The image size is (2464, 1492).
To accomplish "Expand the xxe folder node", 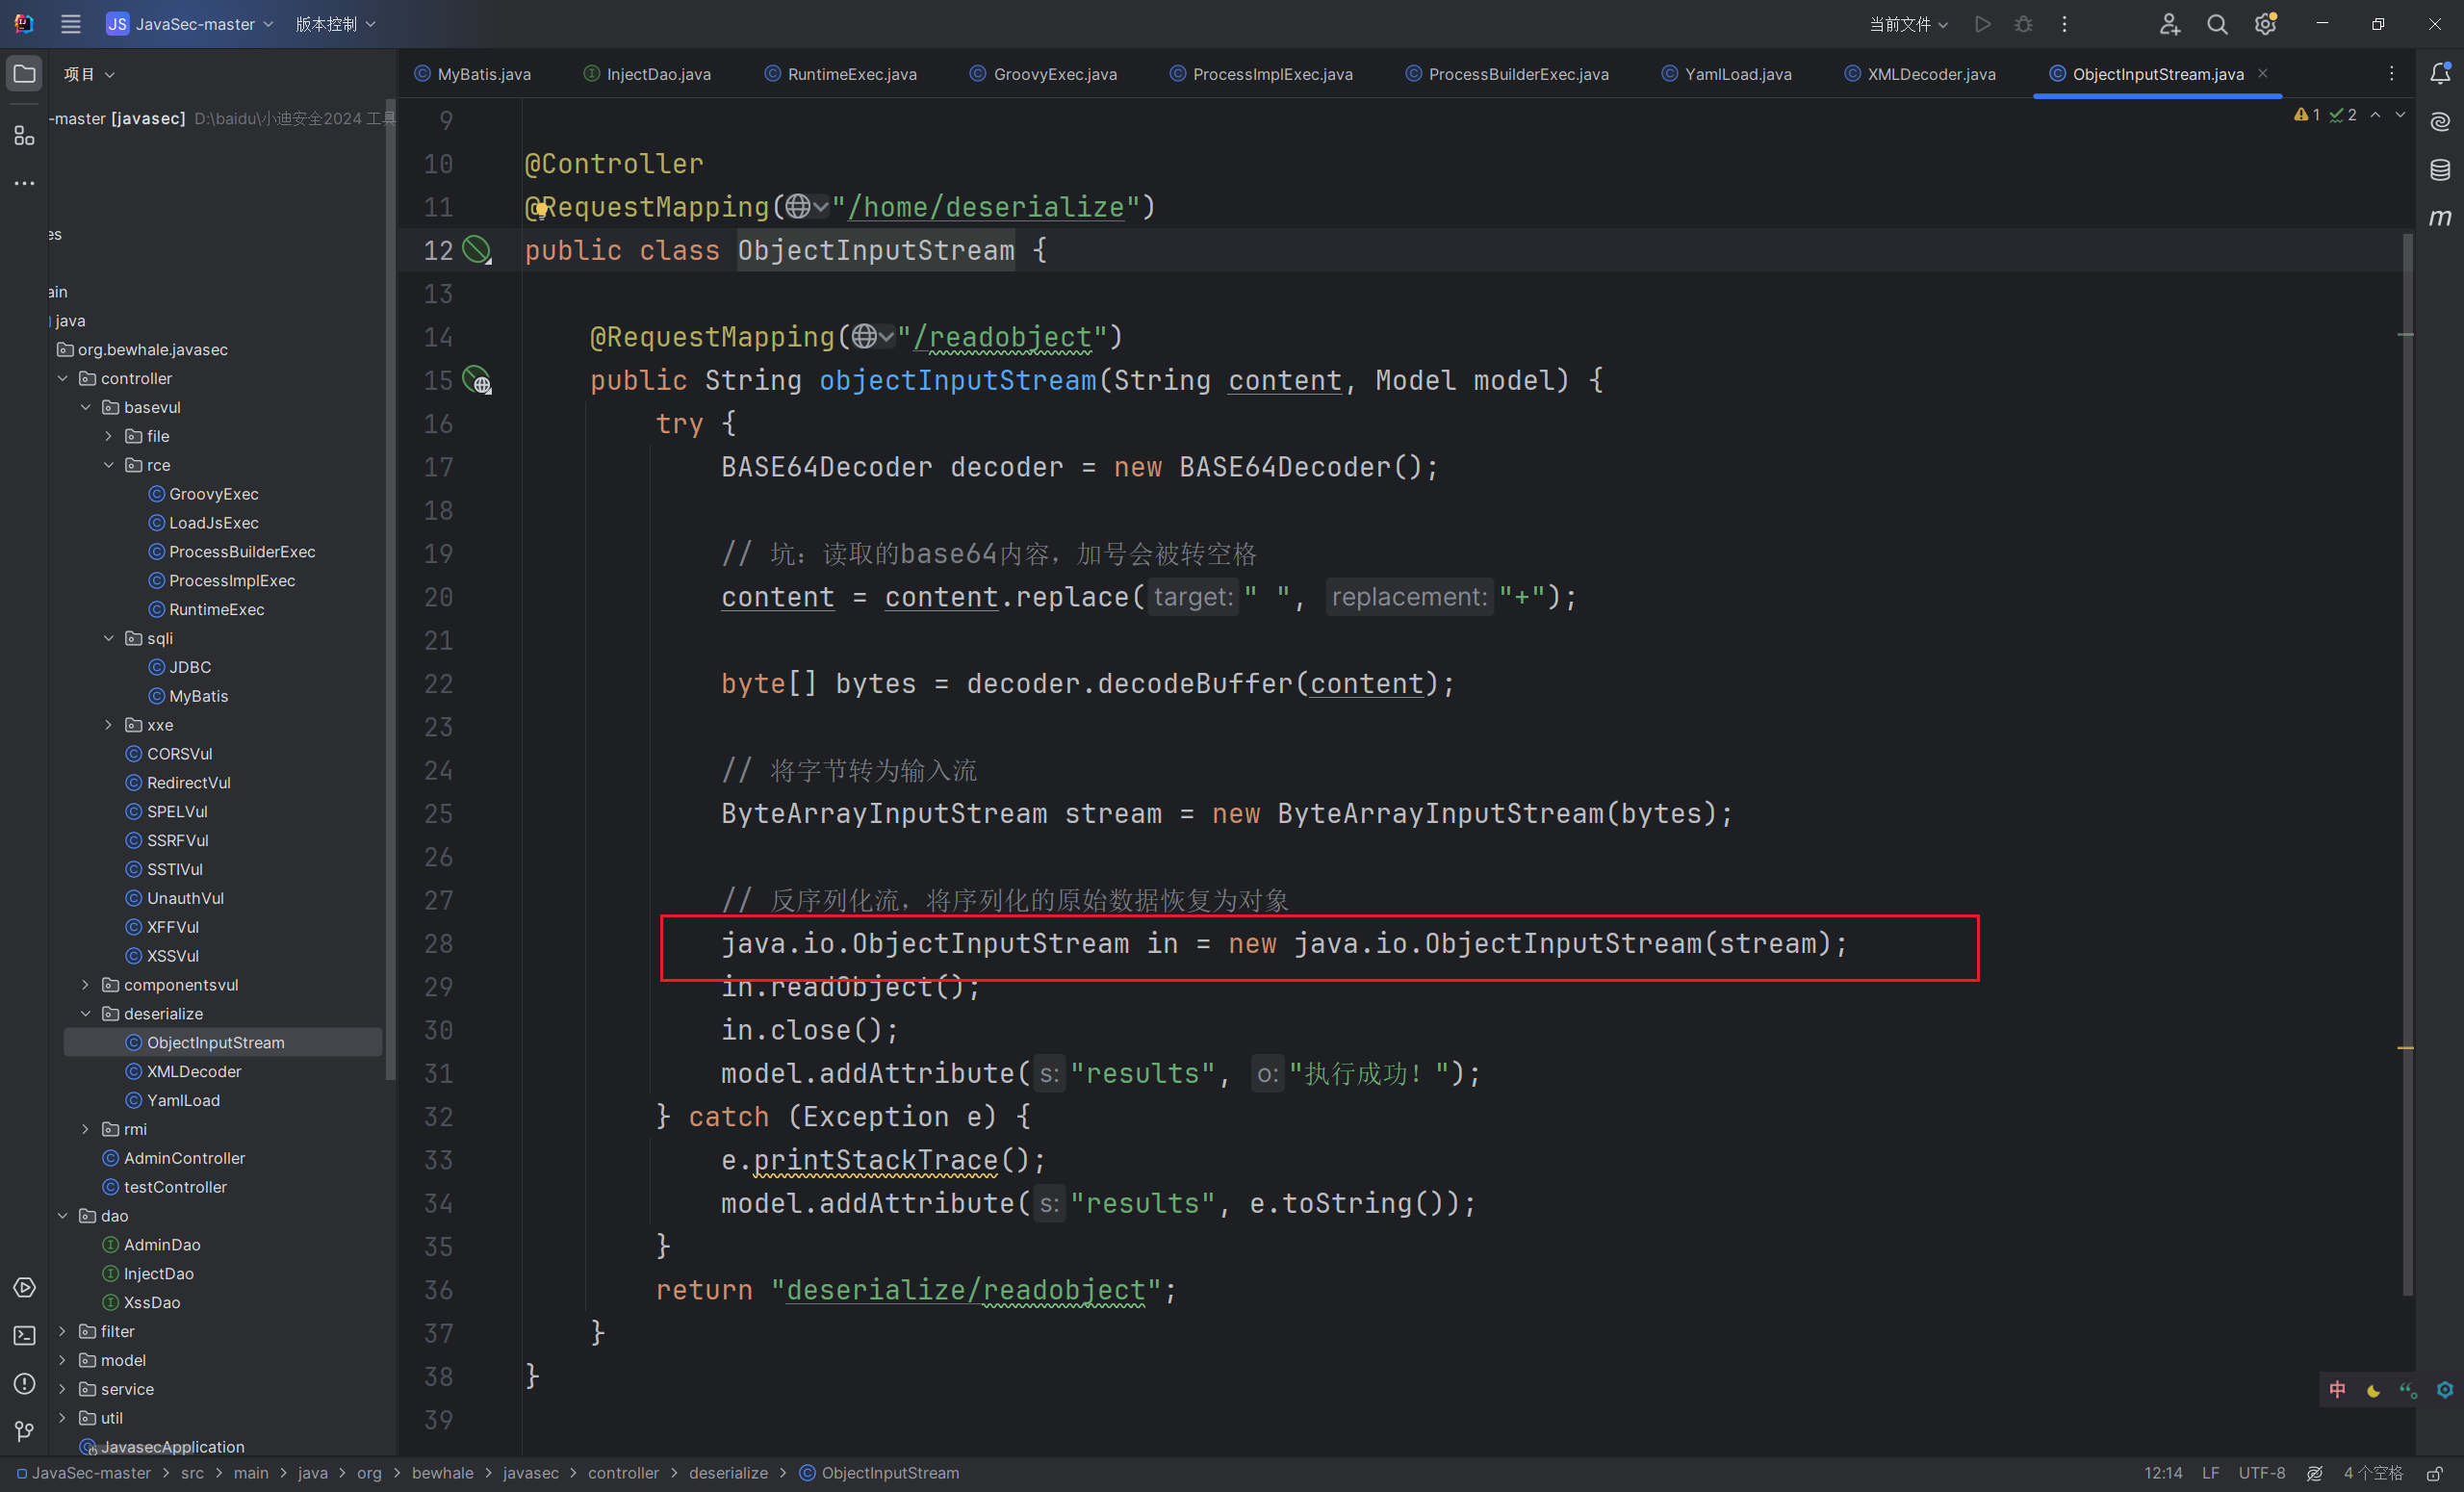I will pos(109,725).
